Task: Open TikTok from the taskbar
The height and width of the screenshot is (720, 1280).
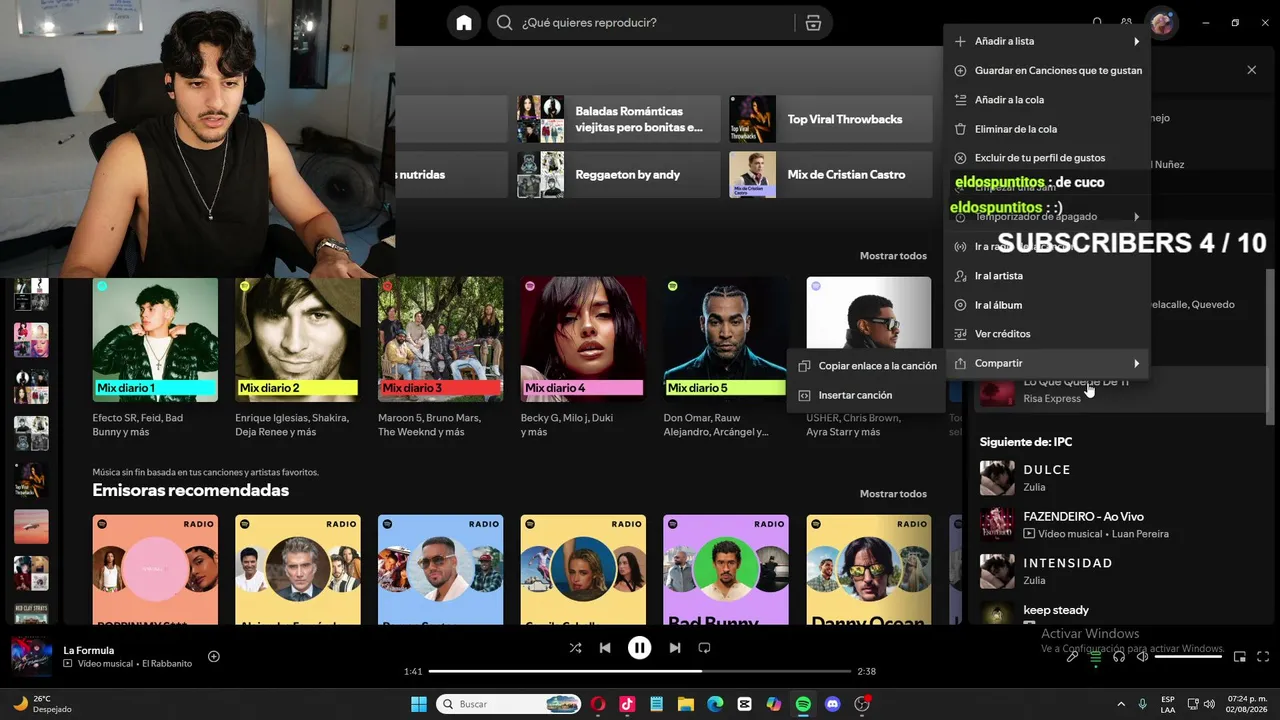Action: (x=627, y=704)
